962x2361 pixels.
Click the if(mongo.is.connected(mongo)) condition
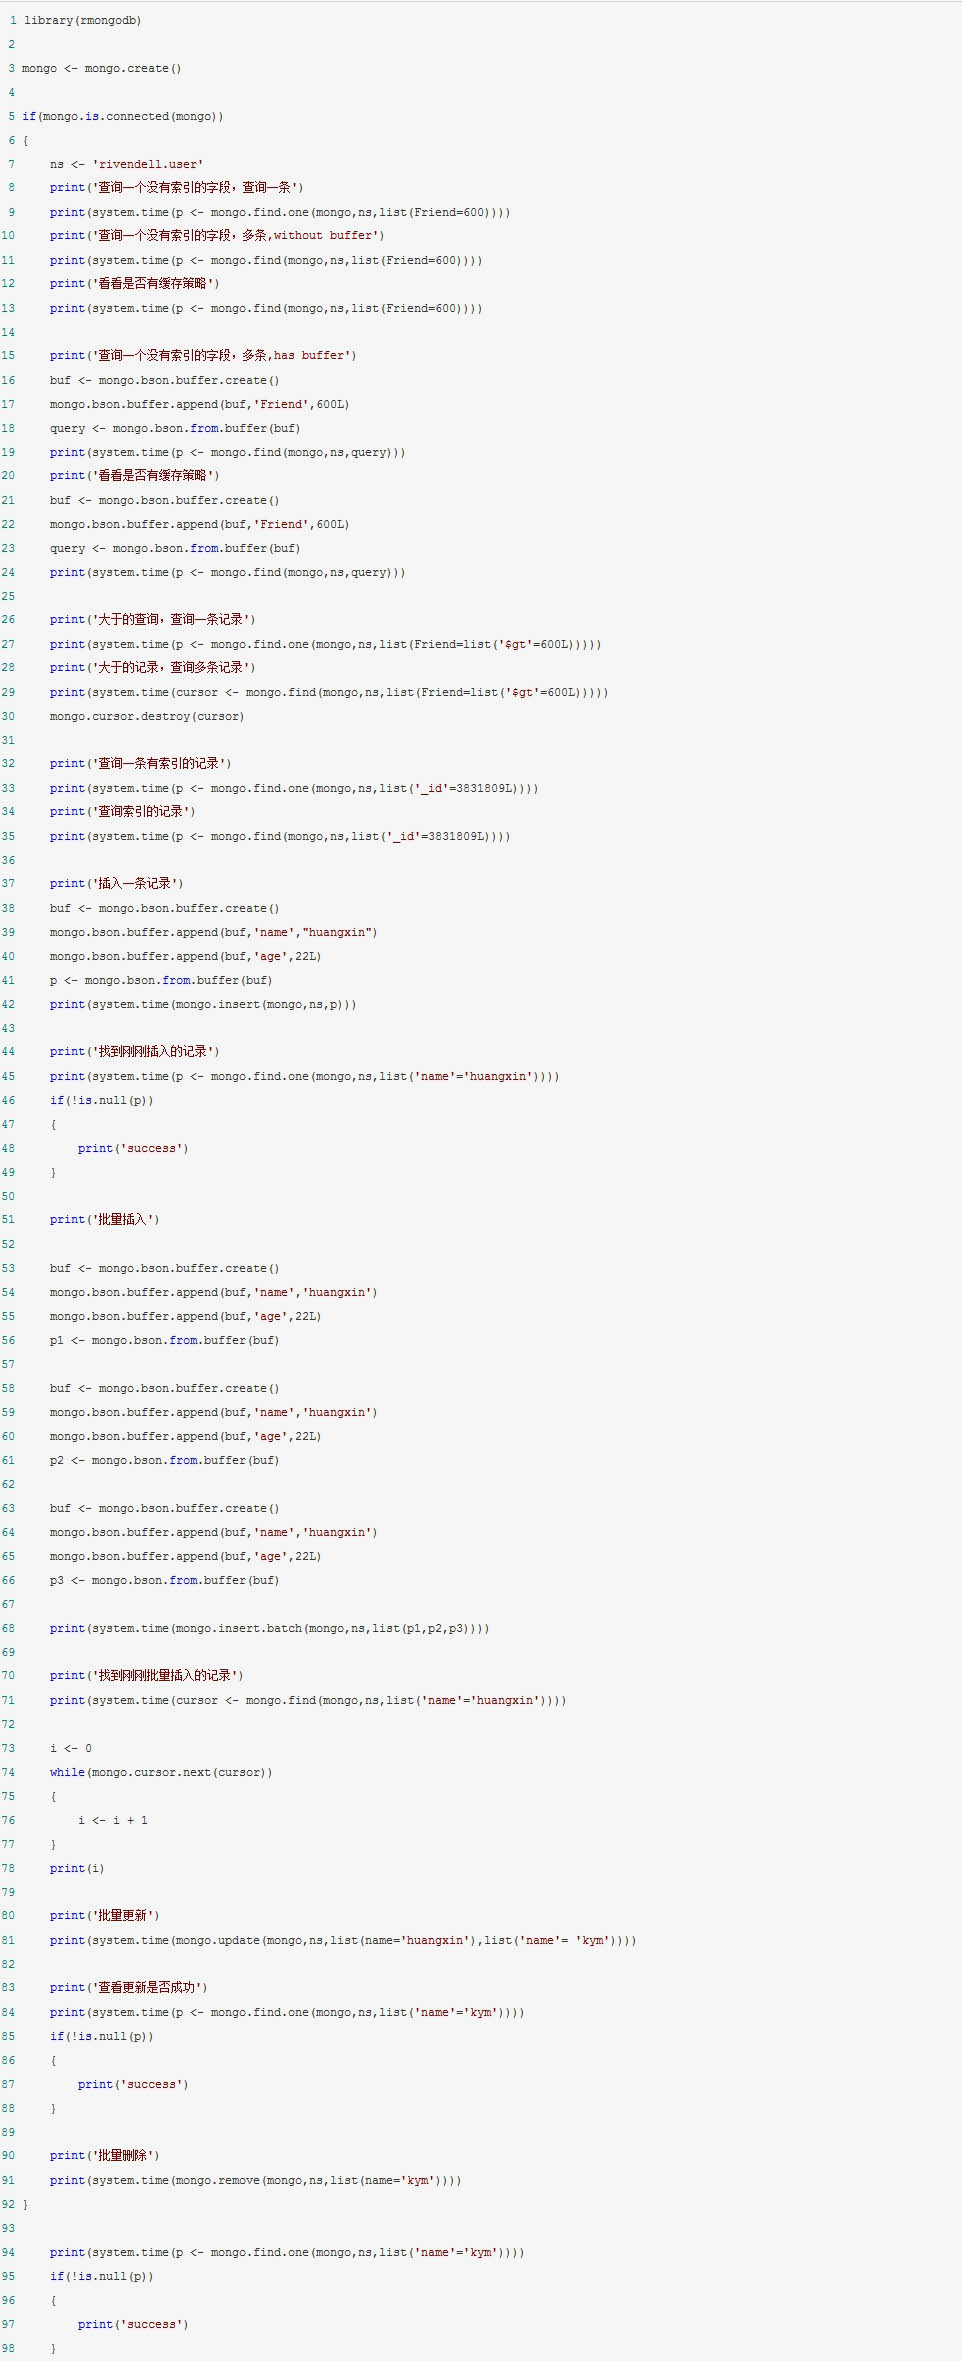coord(122,116)
